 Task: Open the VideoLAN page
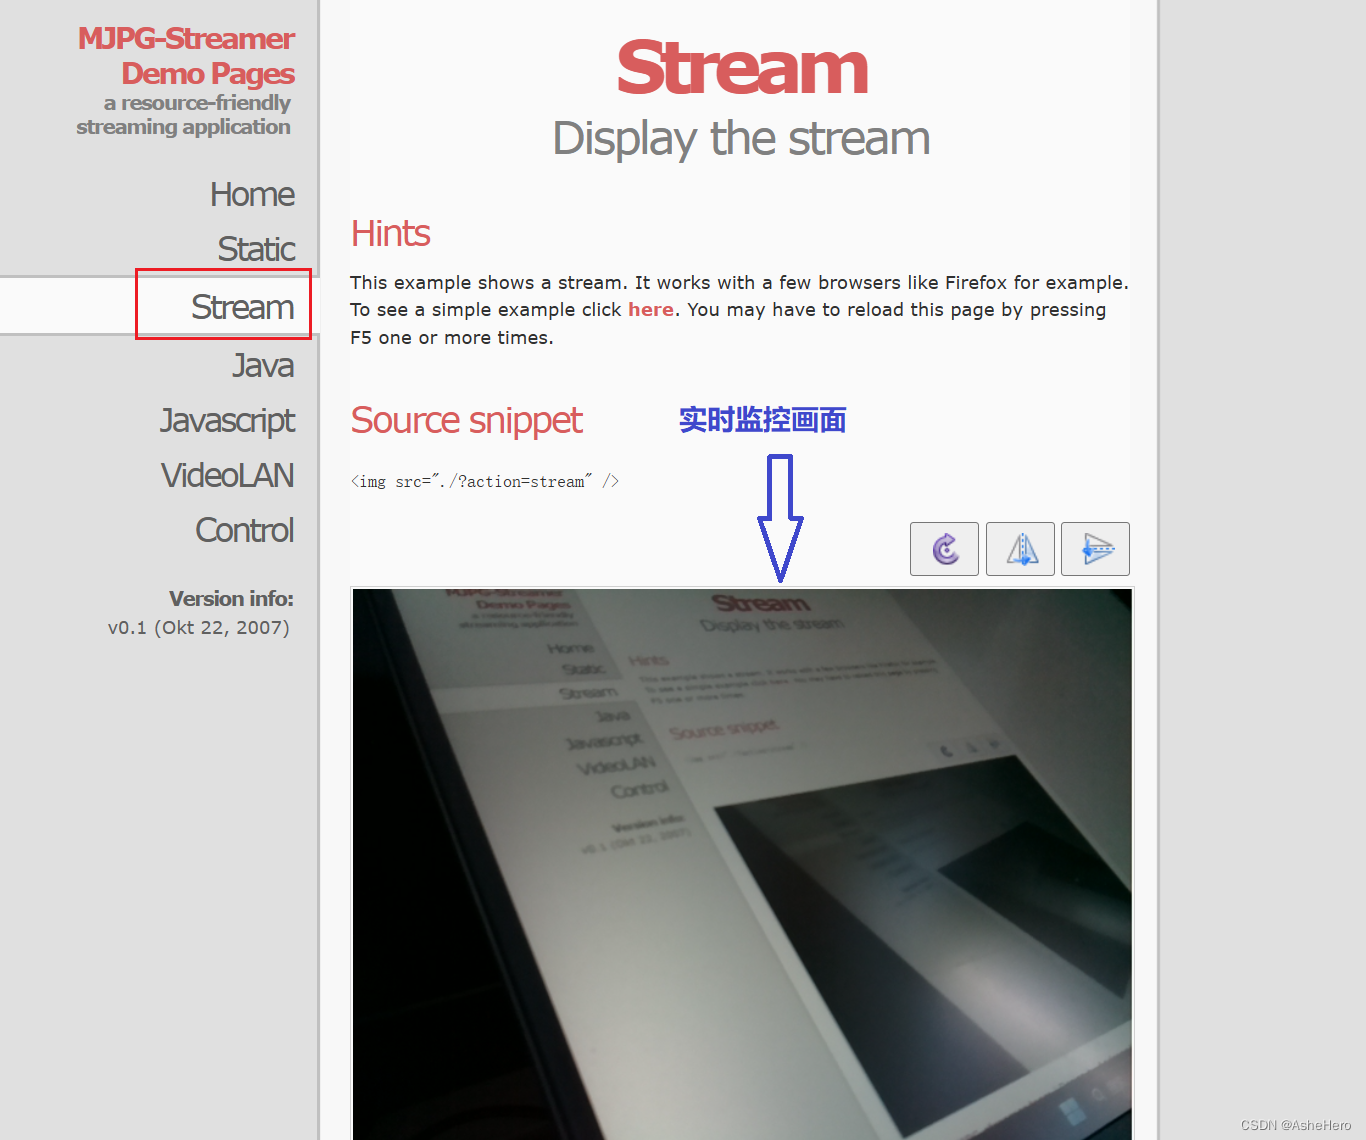click(228, 475)
